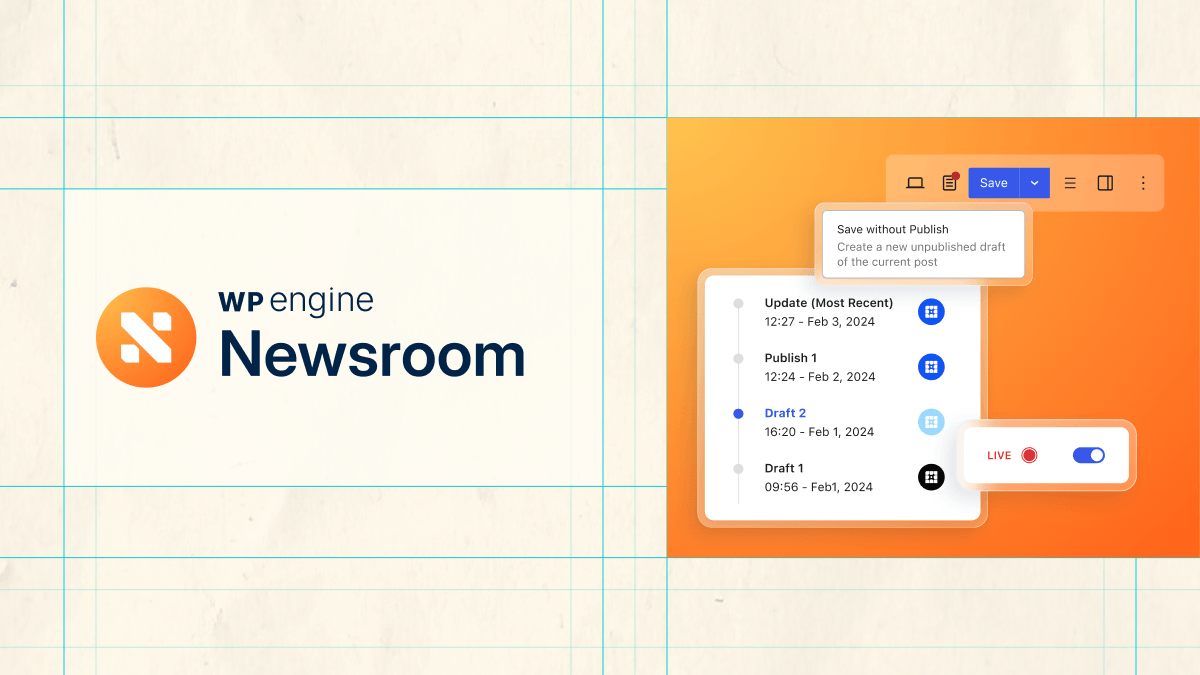This screenshot has width=1200, height=675.
Task: Click blue icon beside Publish 1
Action: point(931,367)
